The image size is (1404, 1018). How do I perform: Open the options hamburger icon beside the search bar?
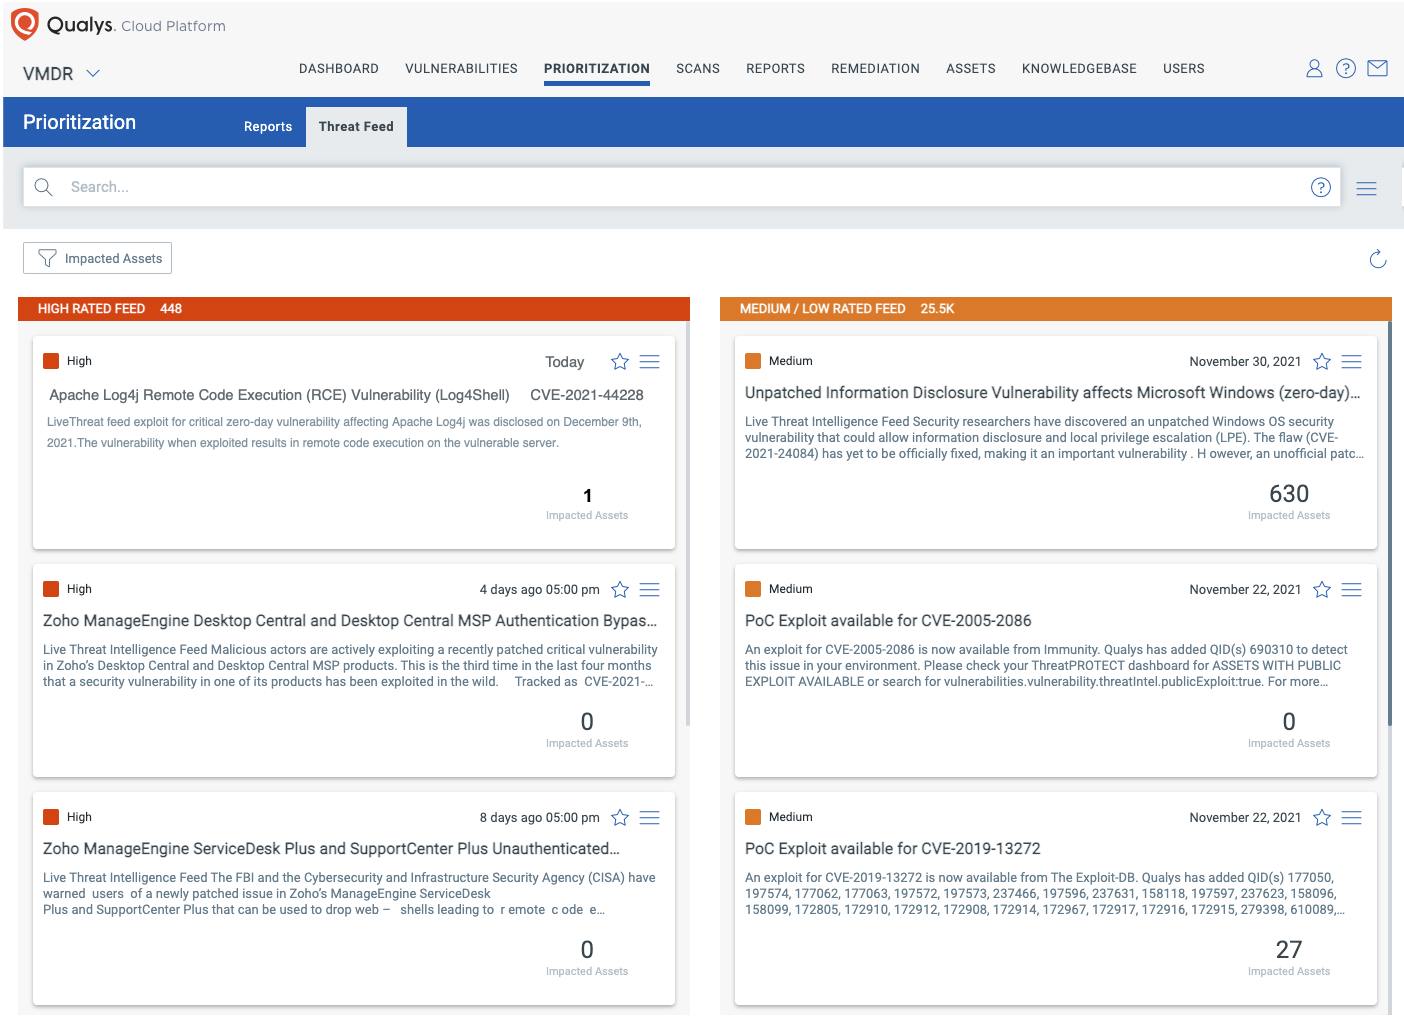click(1366, 188)
